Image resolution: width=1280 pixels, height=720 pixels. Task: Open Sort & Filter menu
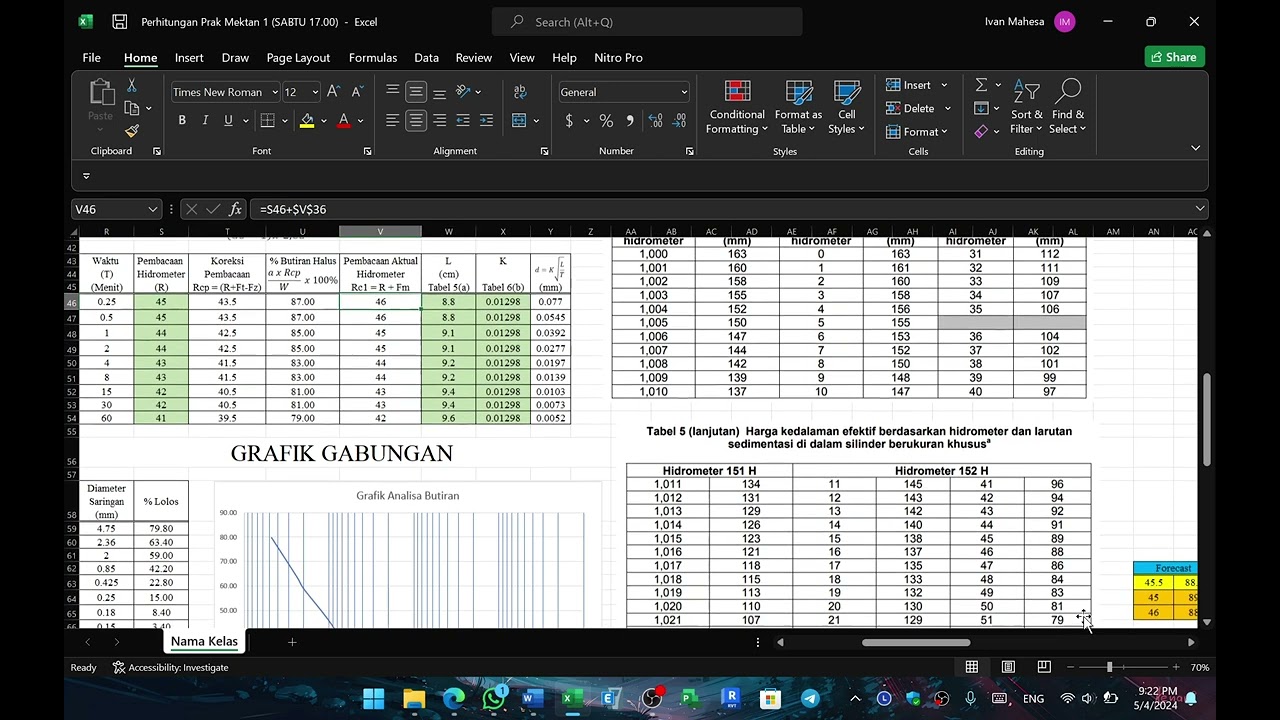1026,107
